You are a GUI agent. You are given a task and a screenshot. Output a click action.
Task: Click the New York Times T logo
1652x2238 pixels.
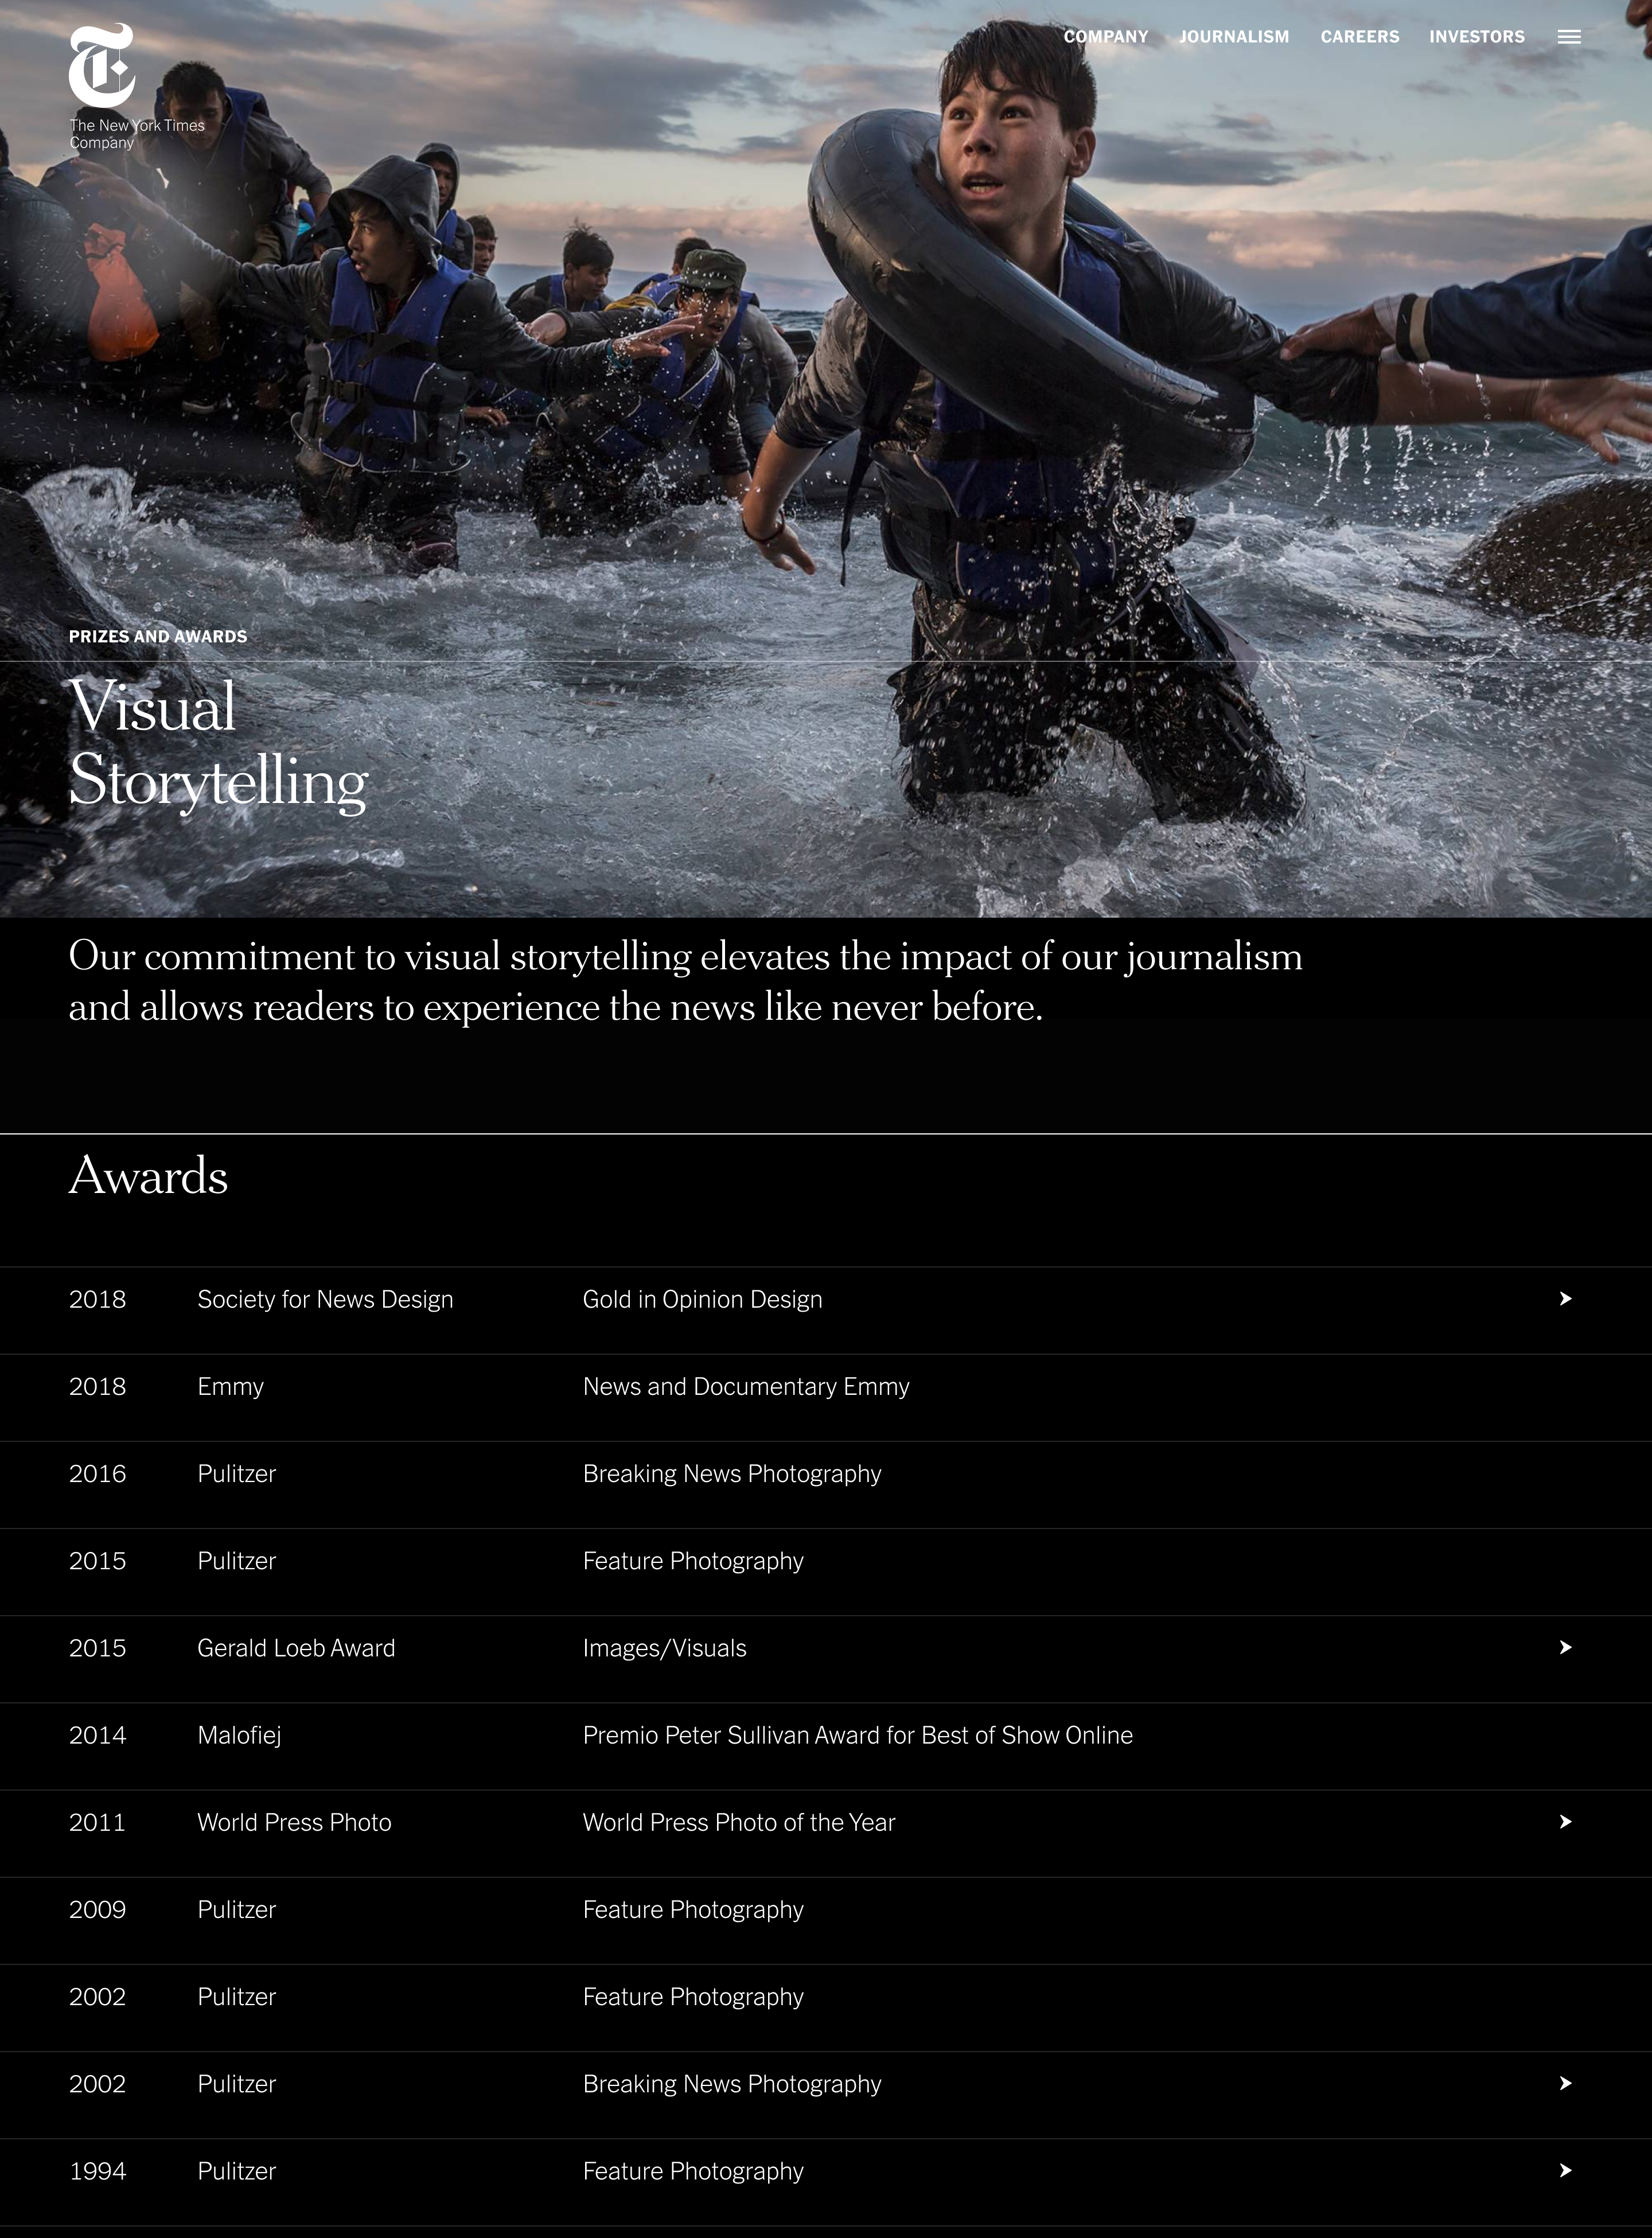tap(102, 66)
